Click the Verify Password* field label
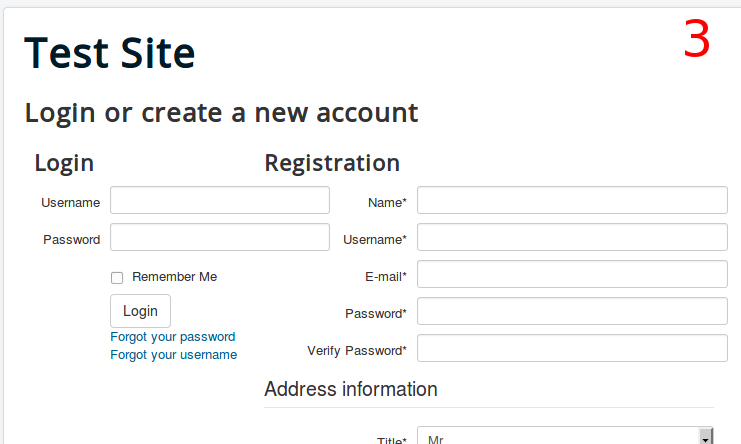Screen dimensions: 741x444 point(357,351)
